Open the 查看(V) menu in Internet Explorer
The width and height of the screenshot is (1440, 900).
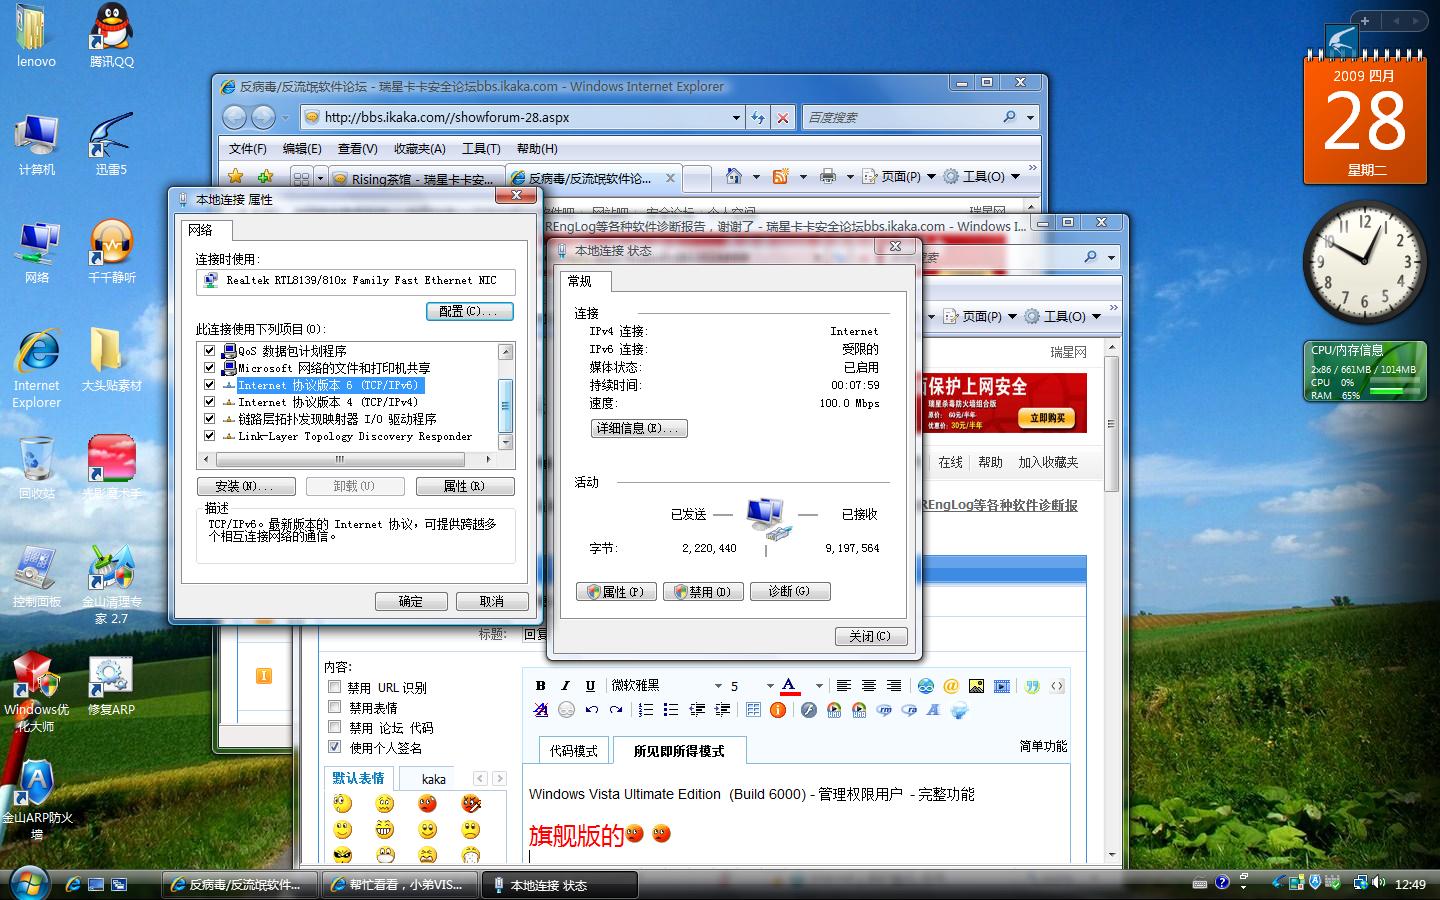[357, 149]
